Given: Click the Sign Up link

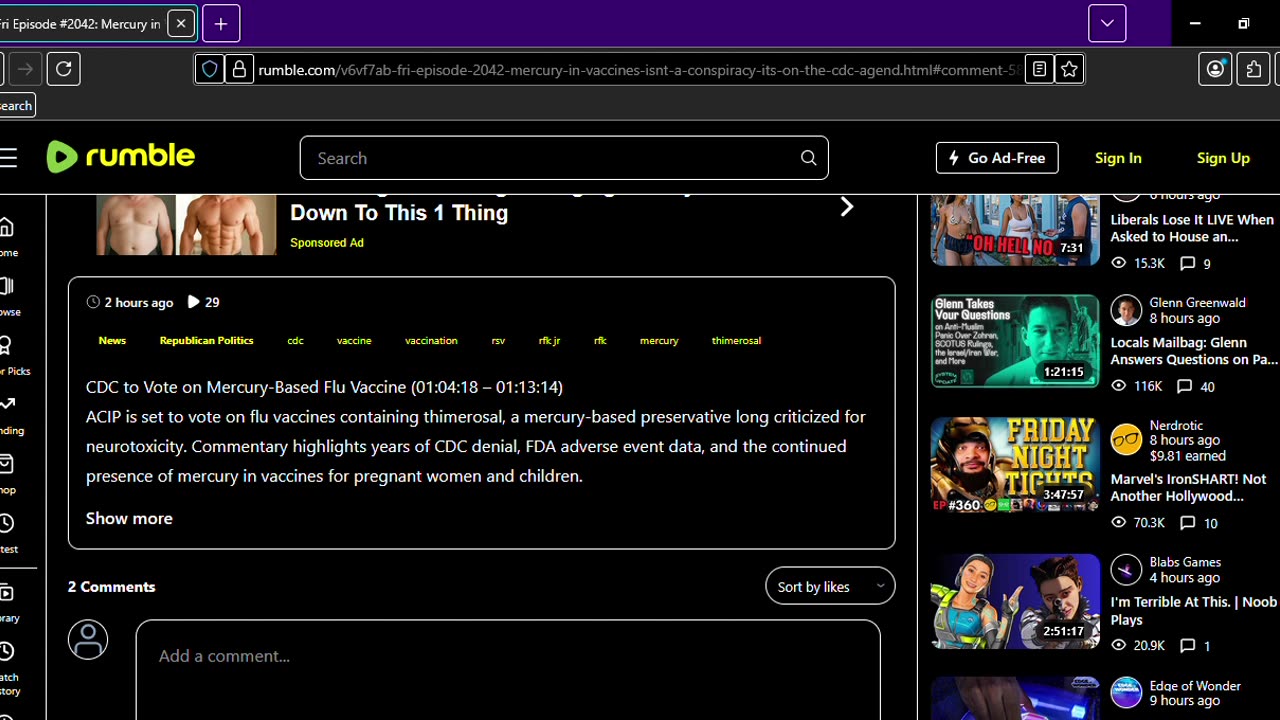Looking at the screenshot, I should coord(1223,158).
